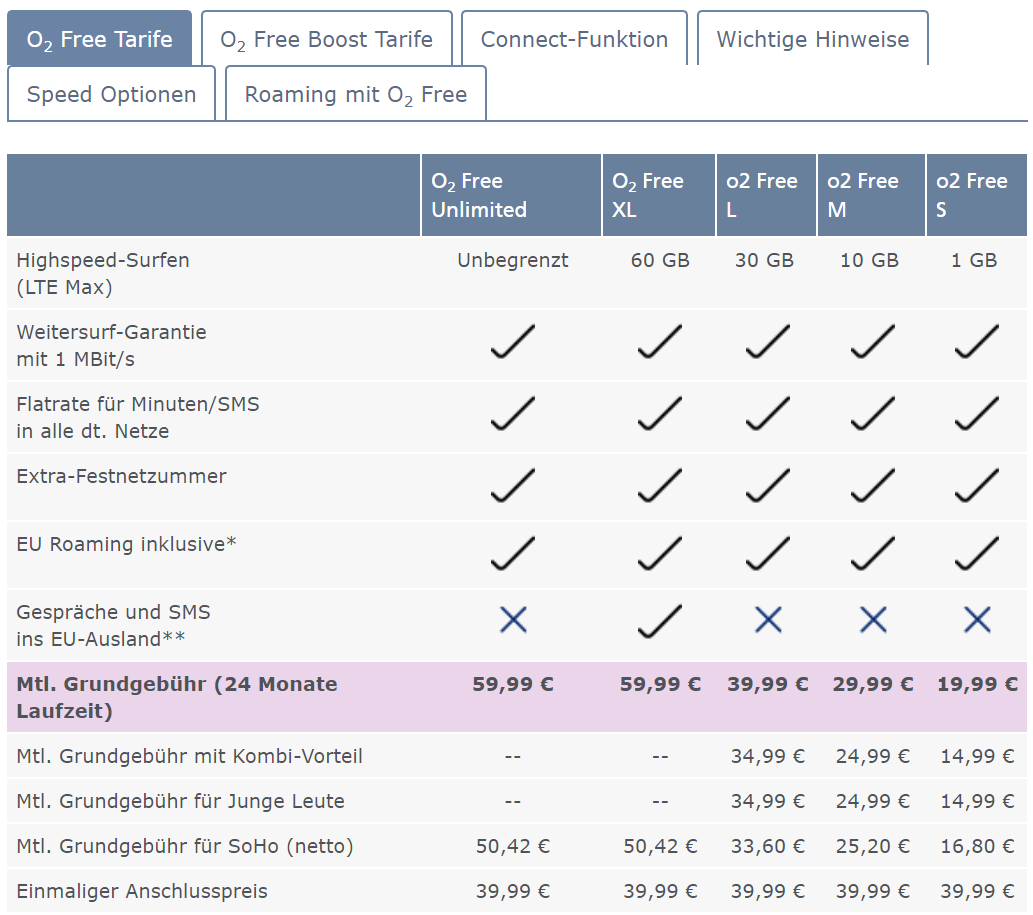Select the bold "59,99 €" price under O2 Free Unlimited
1033x915 pixels.
click(513, 684)
